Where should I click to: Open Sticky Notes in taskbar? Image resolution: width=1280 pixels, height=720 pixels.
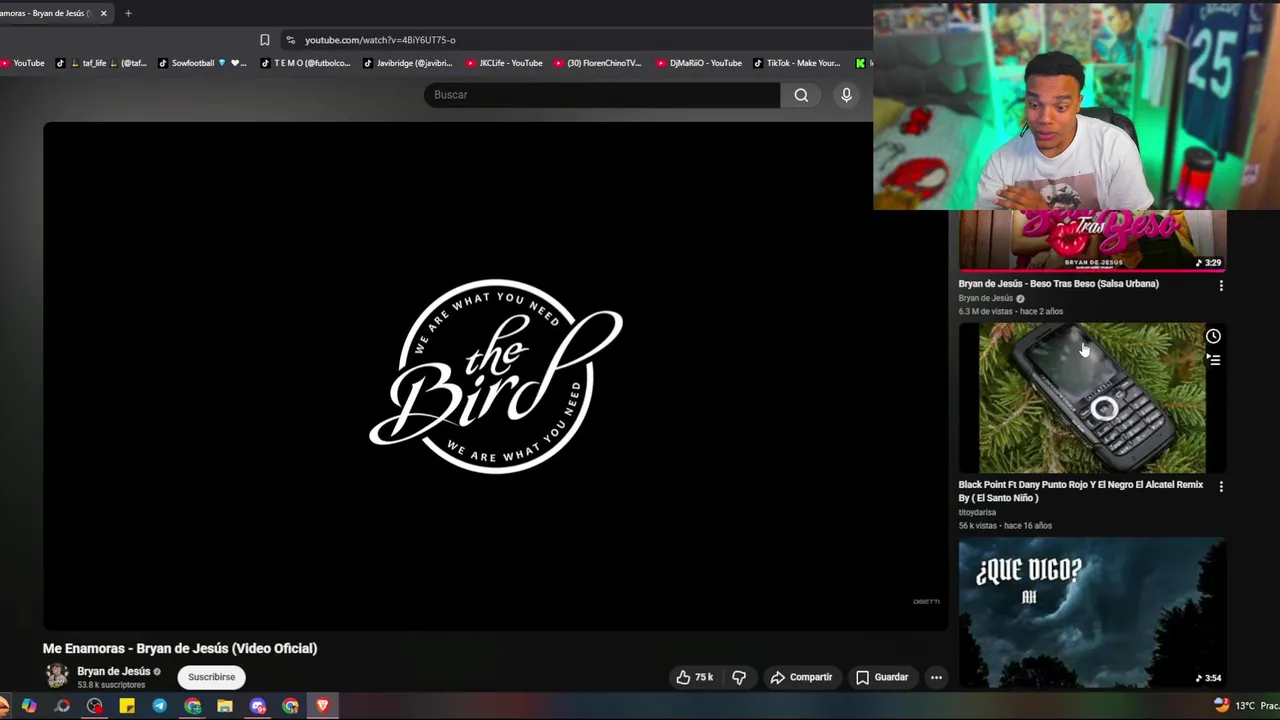coord(127,706)
